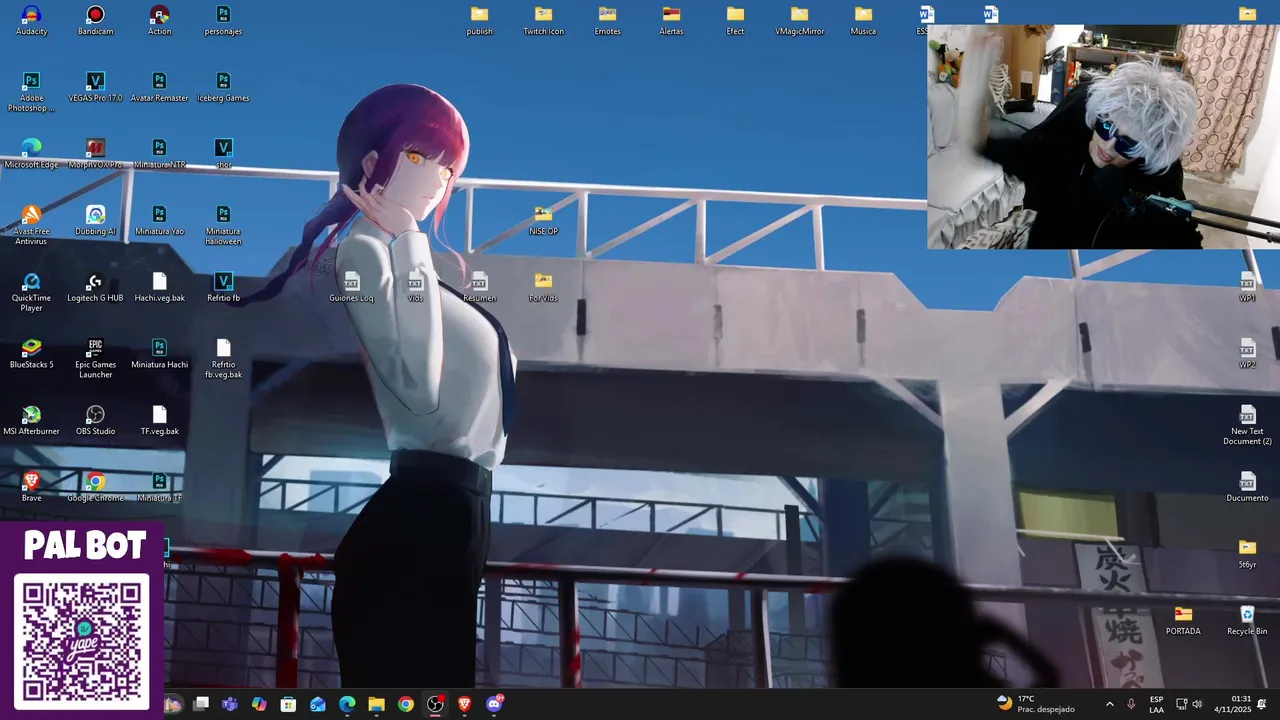Select the MorphVOX Pro shortcut
The height and width of the screenshot is (720, 1280).
click(95, 154)
